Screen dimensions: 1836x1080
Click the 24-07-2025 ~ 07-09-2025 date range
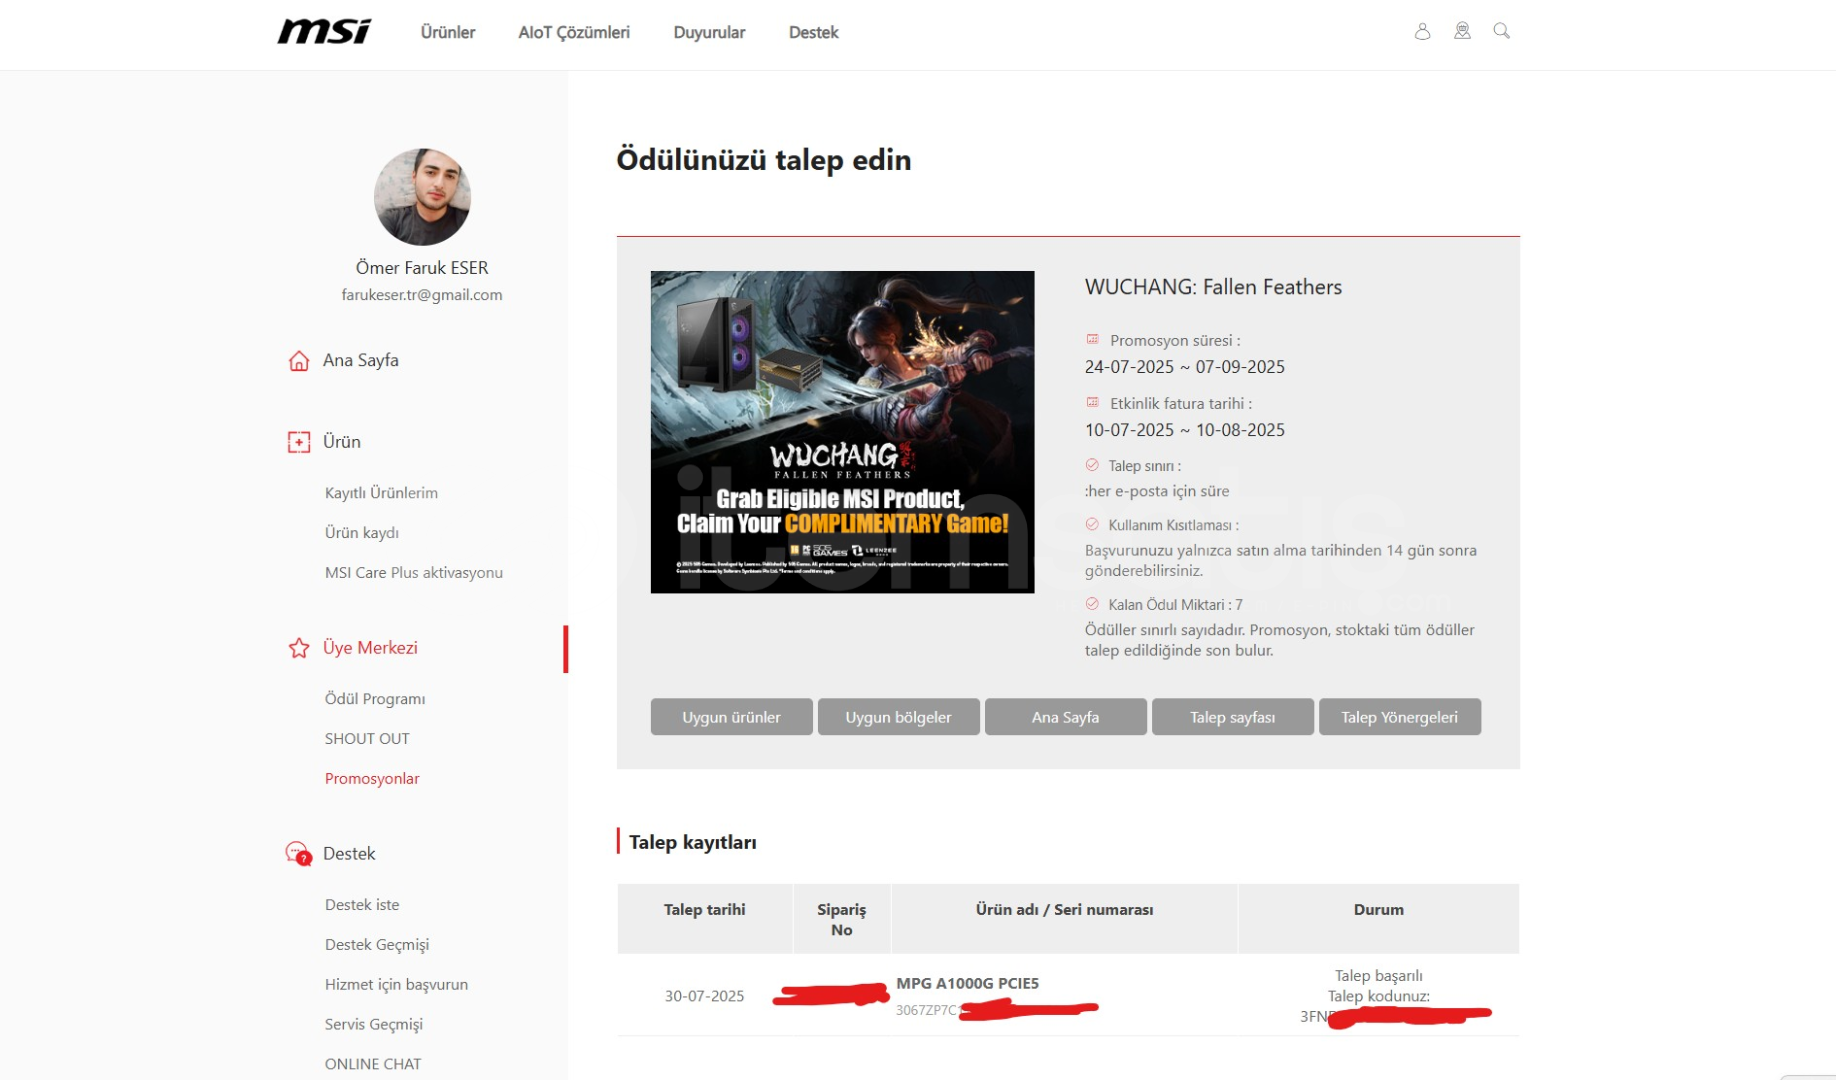(1184, 367)
